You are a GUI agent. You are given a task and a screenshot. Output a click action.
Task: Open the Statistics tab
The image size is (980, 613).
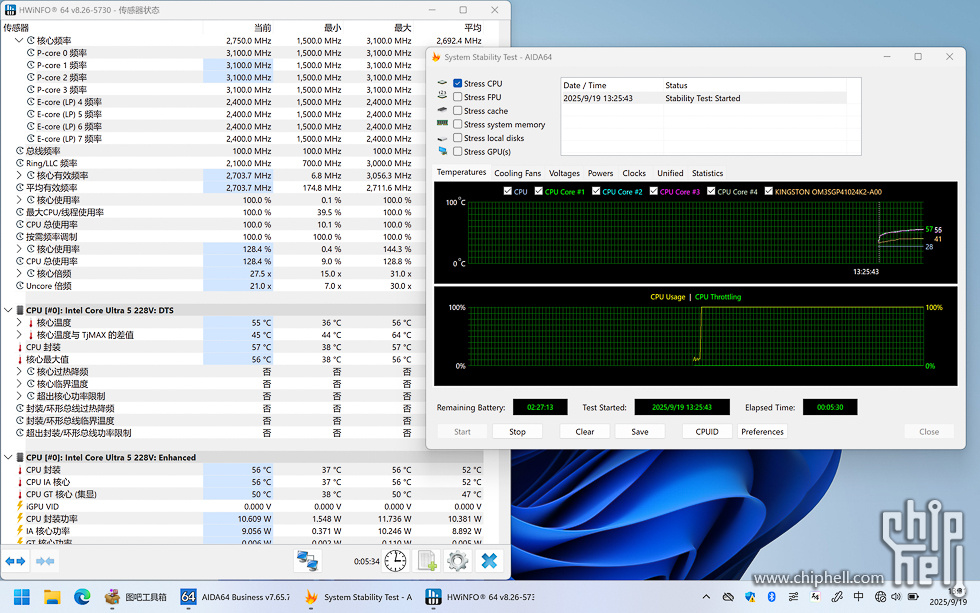[x=708, y=173]
